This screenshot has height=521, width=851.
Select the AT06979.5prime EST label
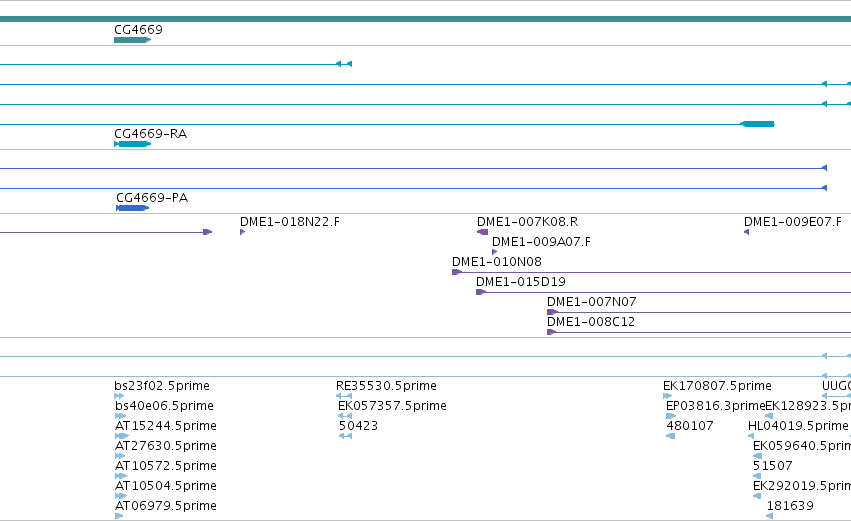pos(166,506)
